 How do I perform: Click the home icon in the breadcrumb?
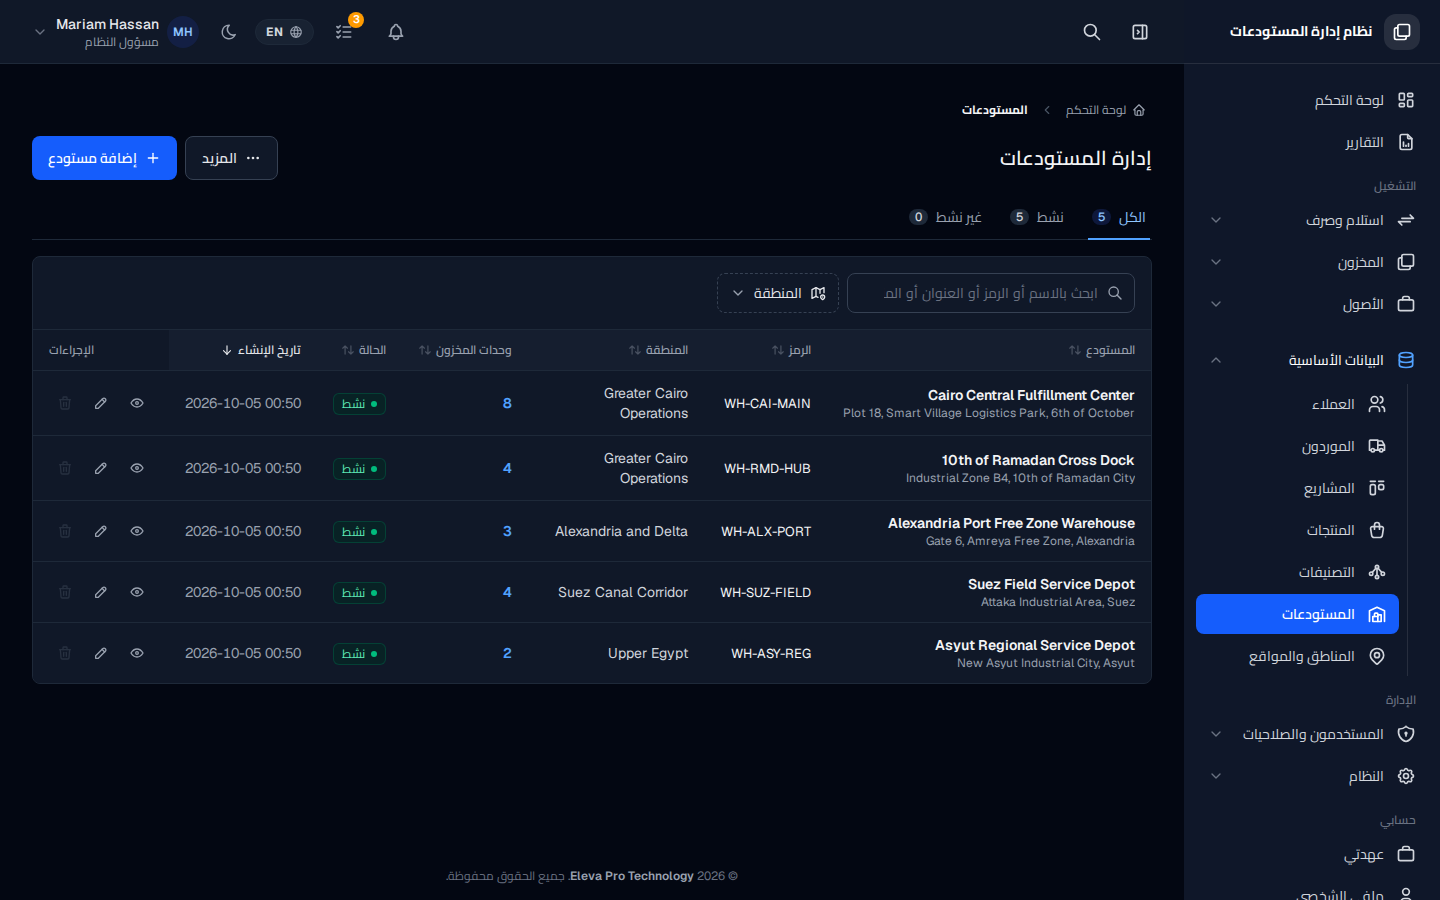(1139, 110)
